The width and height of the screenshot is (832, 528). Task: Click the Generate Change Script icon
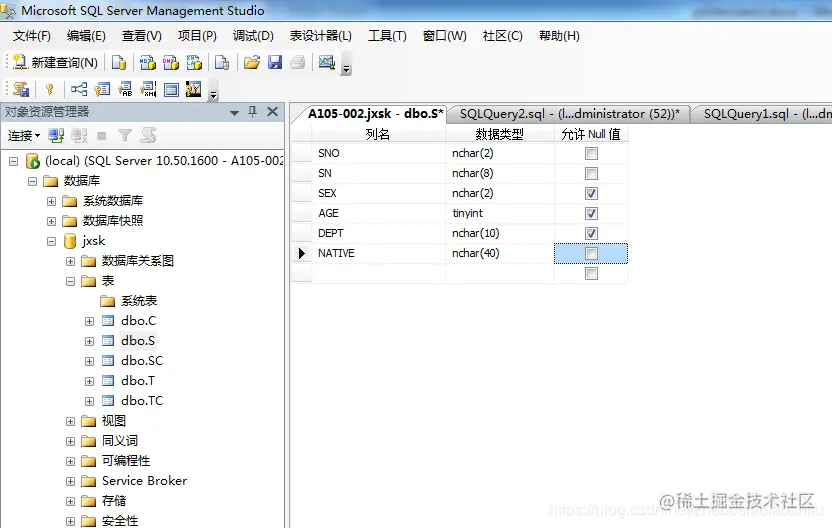pyautogui.click(x=21, y=89)
